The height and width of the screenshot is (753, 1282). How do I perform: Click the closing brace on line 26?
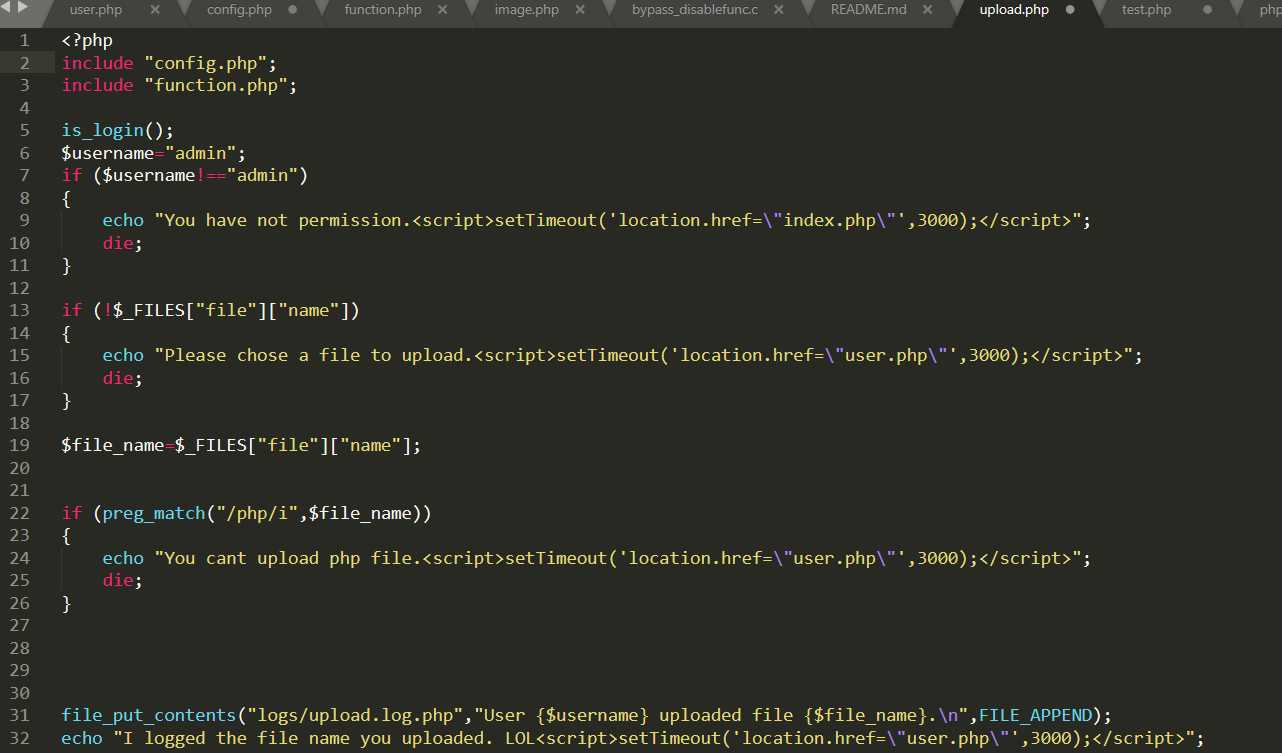coord(67,603)
